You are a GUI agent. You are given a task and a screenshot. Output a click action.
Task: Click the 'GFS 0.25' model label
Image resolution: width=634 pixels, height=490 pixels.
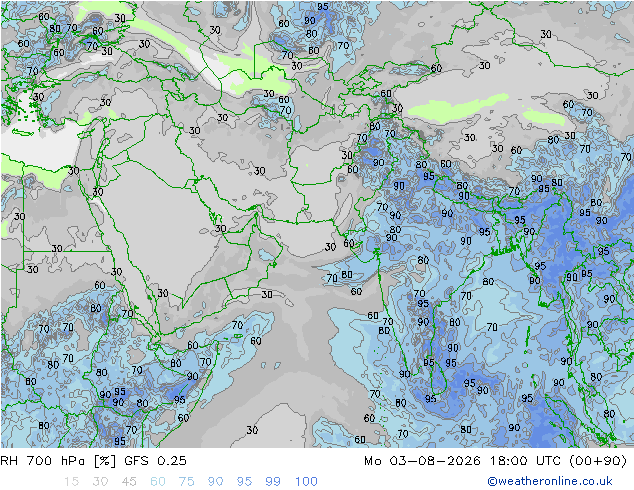155,461
